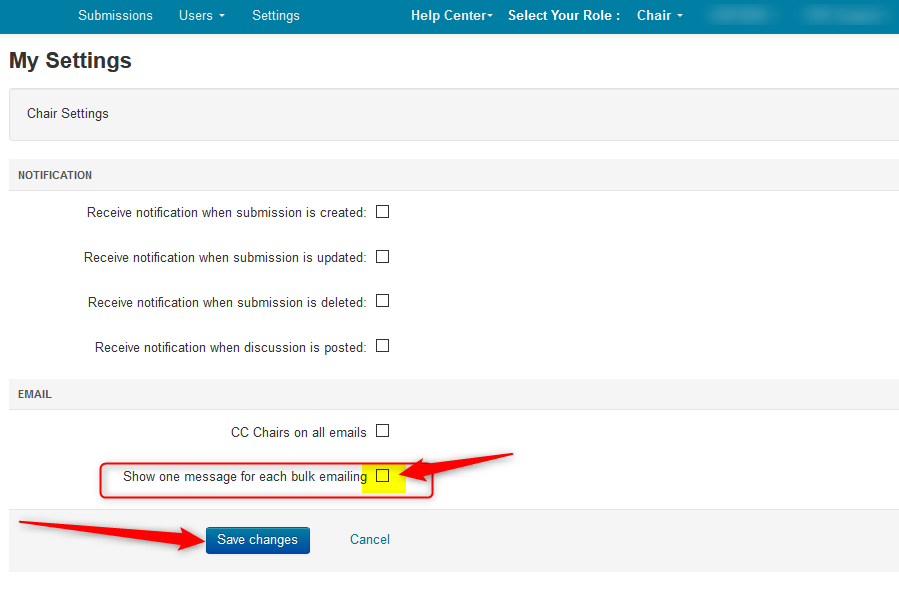Enable CC Chairs on all emails checkbox
Screen dimensions: 899x608
(382, 431)
